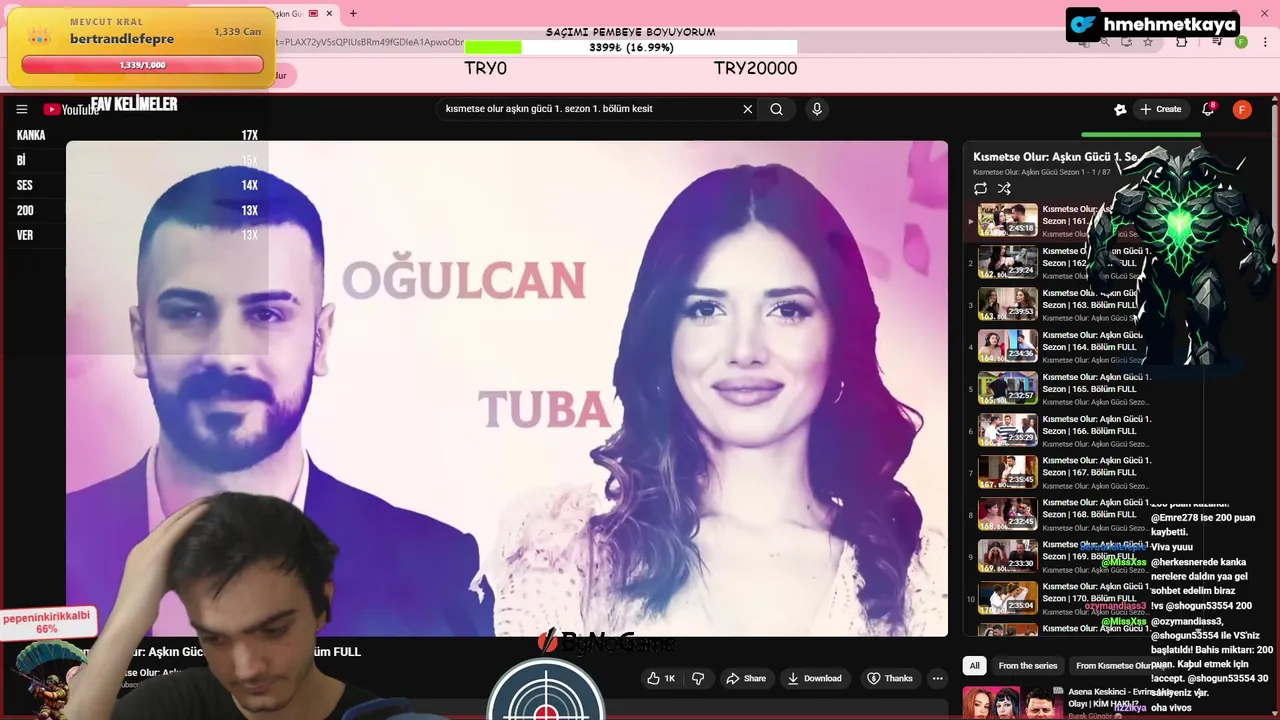Select the From Kısmetse Olur chip
This screenshot has width=1280, height=720.
click(1118, 665)
